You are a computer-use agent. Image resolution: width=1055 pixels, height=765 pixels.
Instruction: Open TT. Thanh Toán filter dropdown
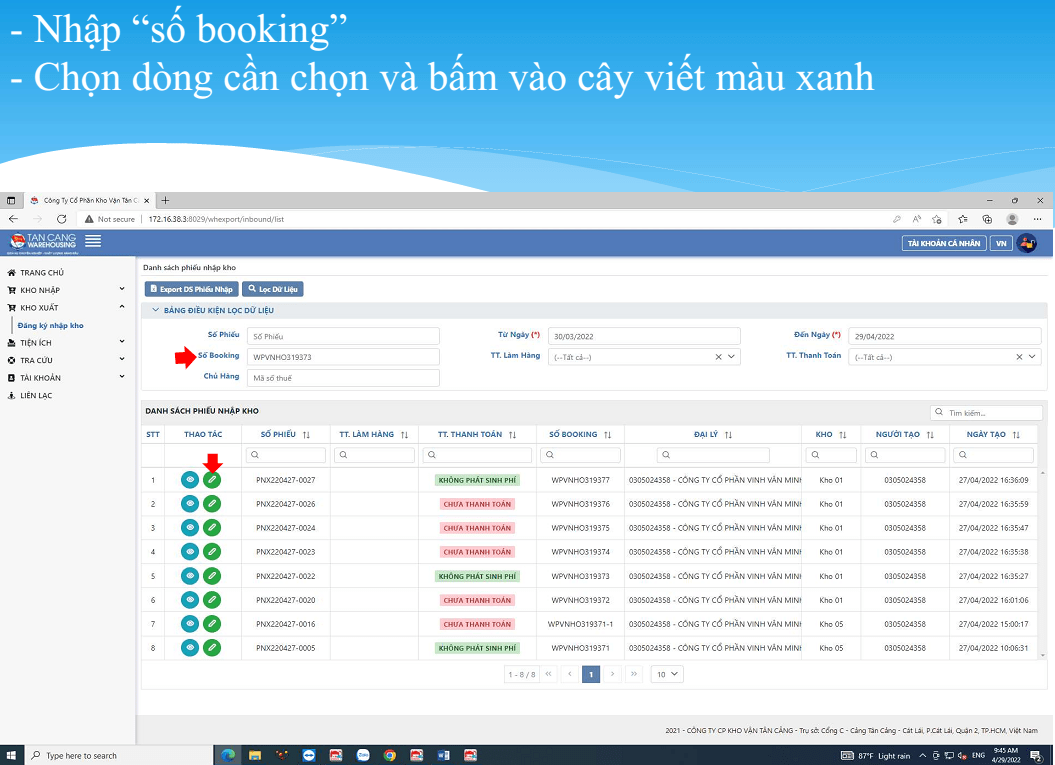(x=1032, y=357)
